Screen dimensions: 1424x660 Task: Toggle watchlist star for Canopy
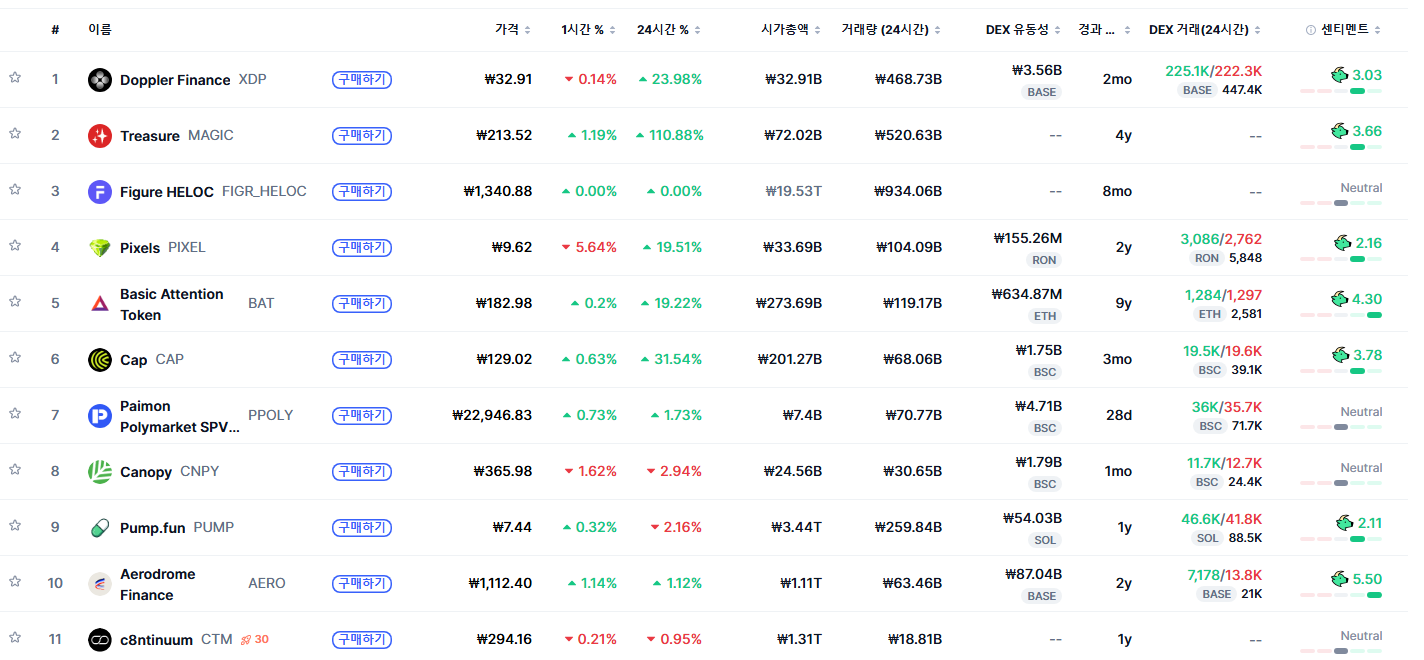tap(15, 470)
